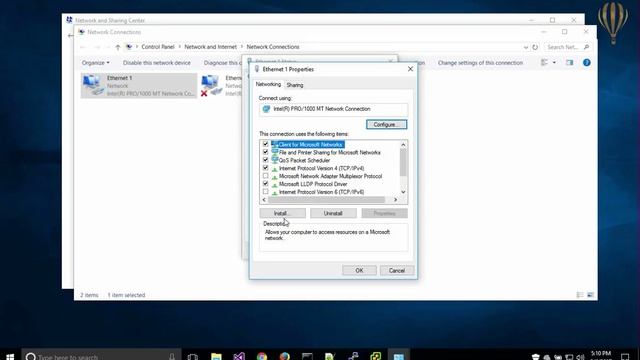Cancel the Ethernet 1 Properties dialog

click(x=396, y=270)
